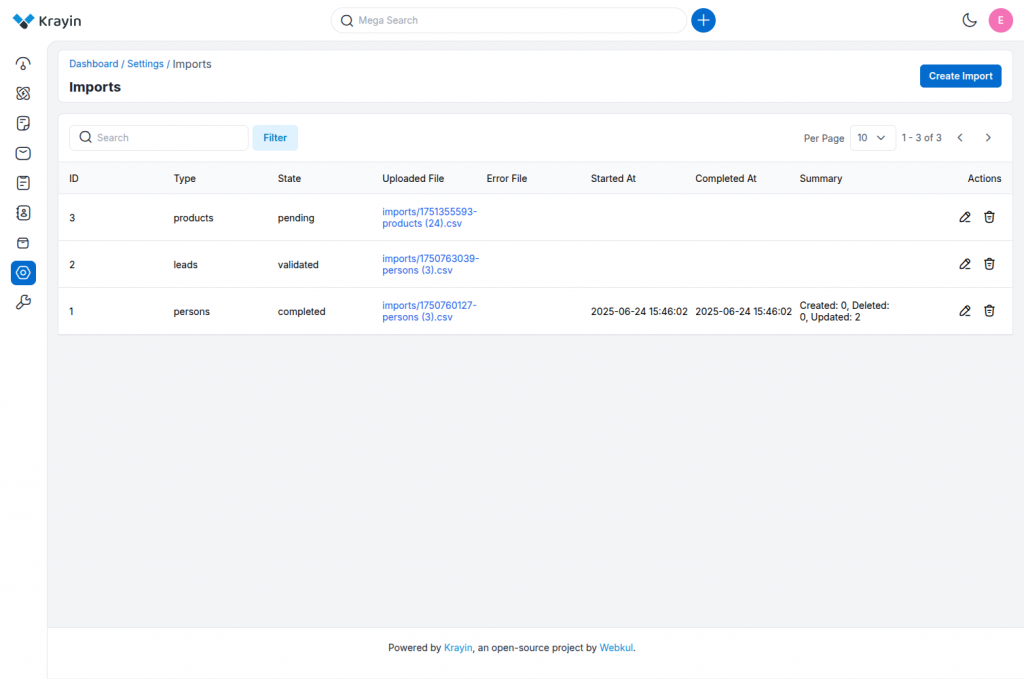Click the Completed At column header
This screenshot has width=1024, height=679.
(726, 178)
